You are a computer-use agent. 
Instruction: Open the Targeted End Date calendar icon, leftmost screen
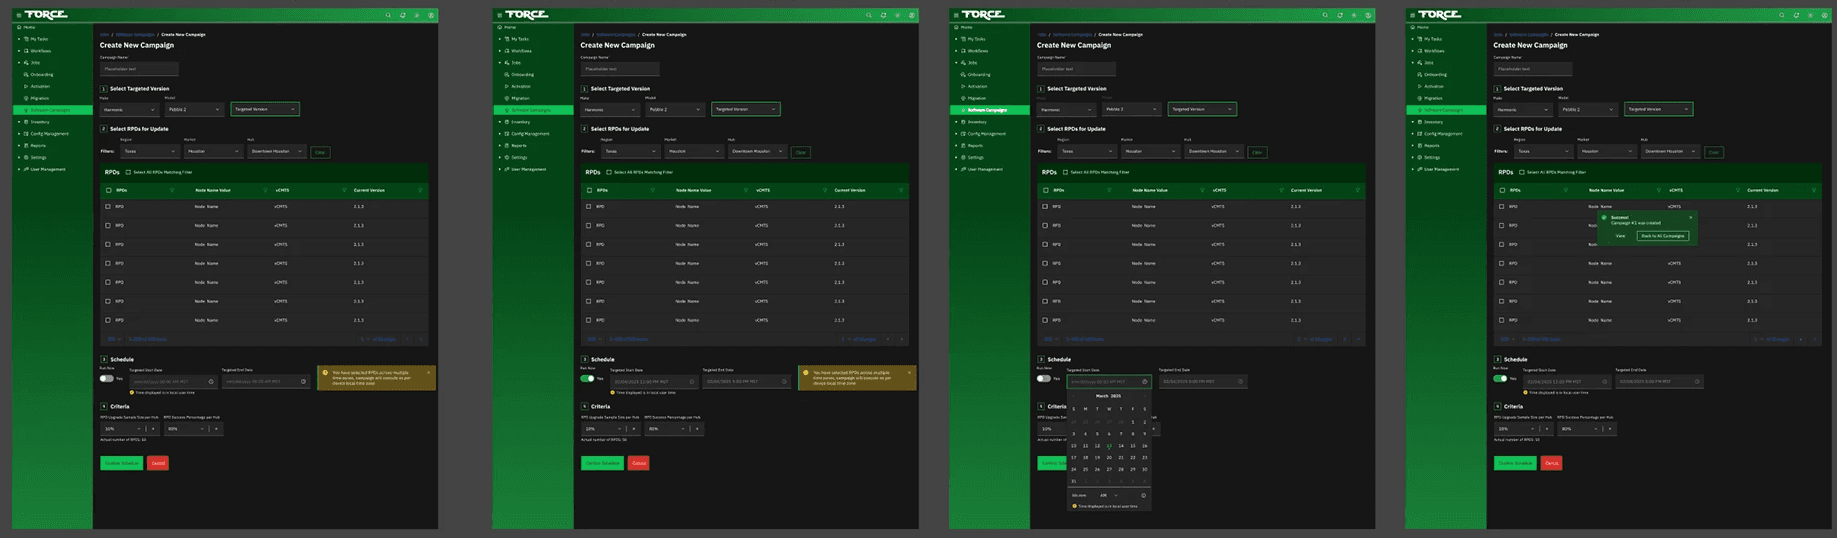(303, 381)
